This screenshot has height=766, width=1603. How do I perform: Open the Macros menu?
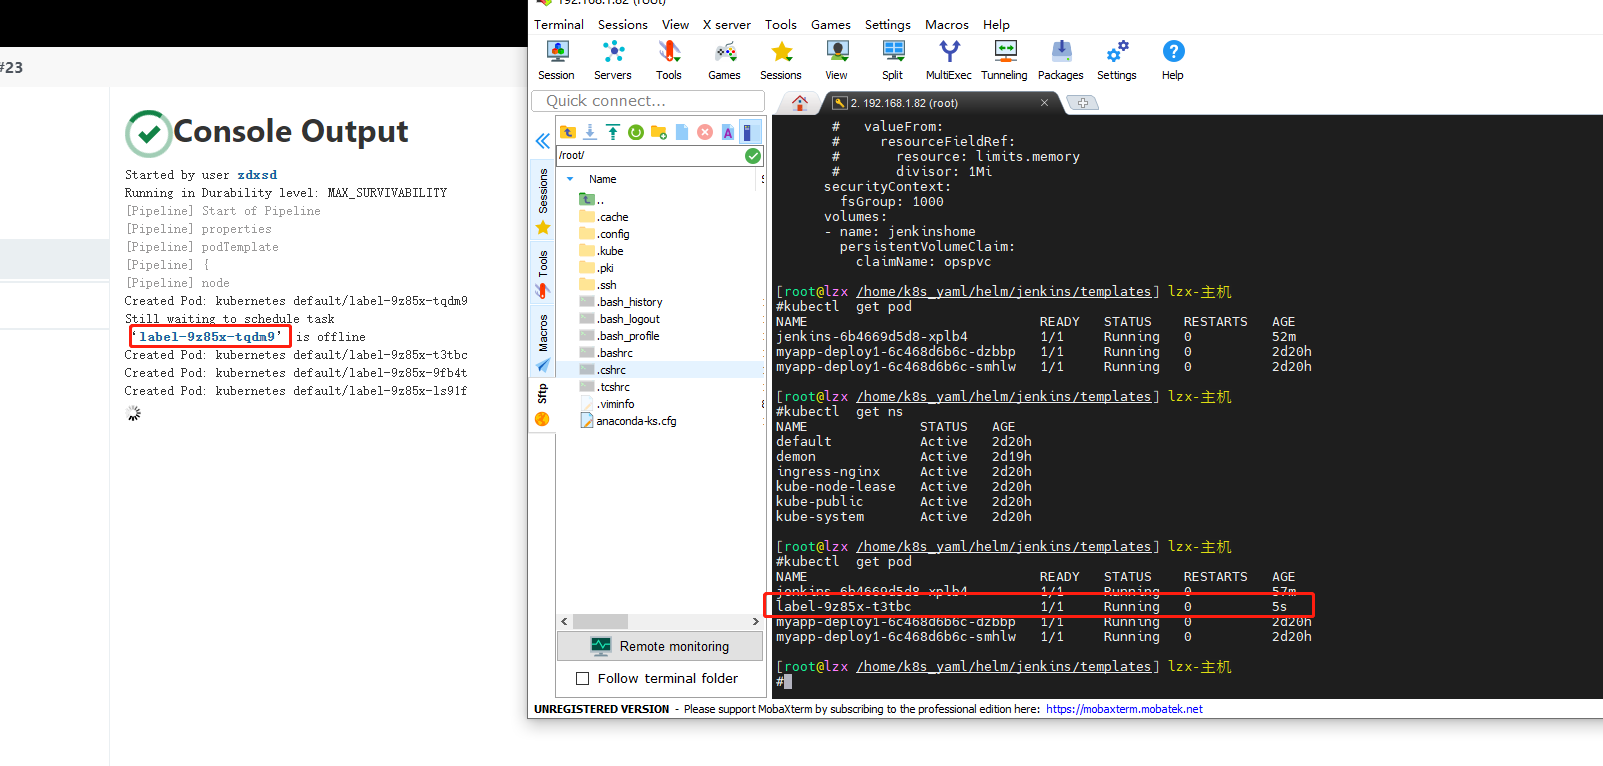pos(947,25)
